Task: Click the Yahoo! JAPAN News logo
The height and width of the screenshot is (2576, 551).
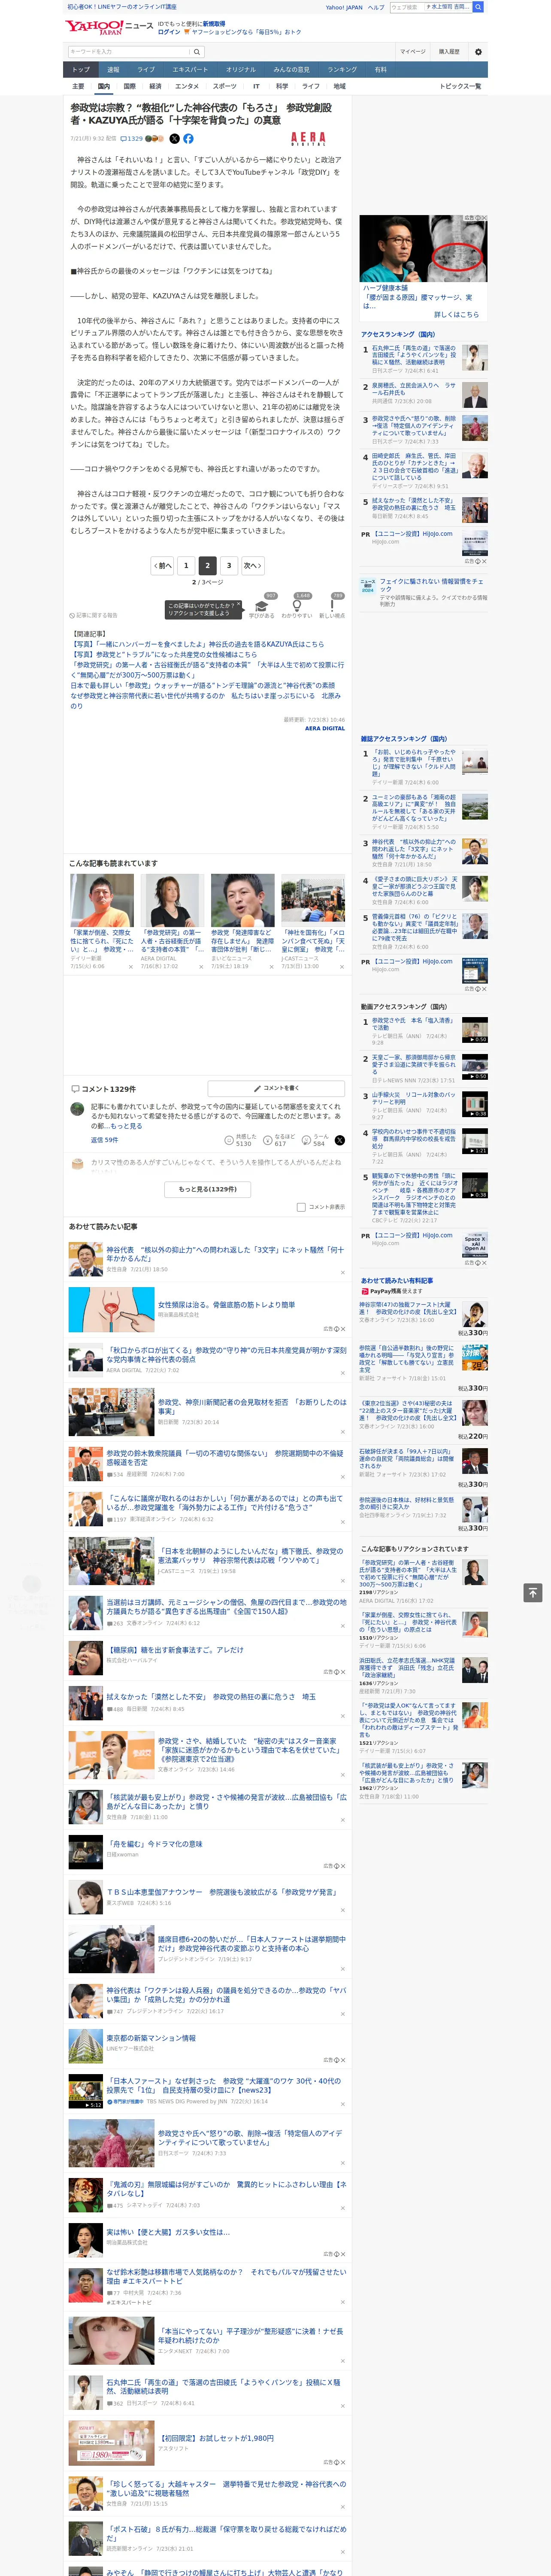Action: point(110,27)
